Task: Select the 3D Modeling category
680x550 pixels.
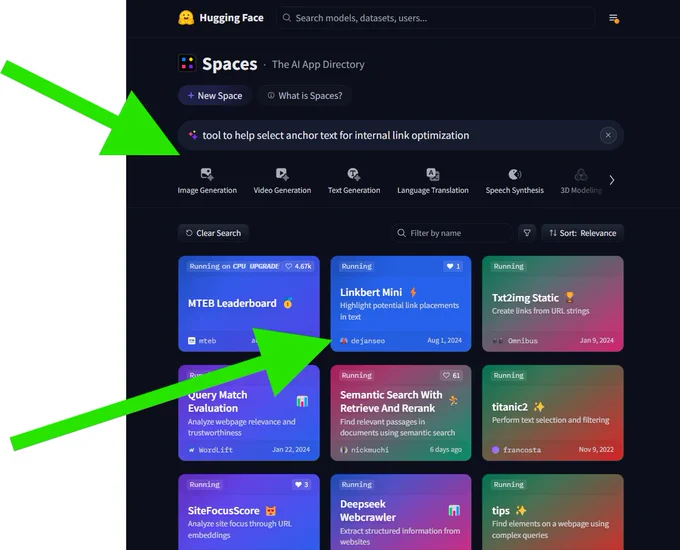Action: (581, 181)
